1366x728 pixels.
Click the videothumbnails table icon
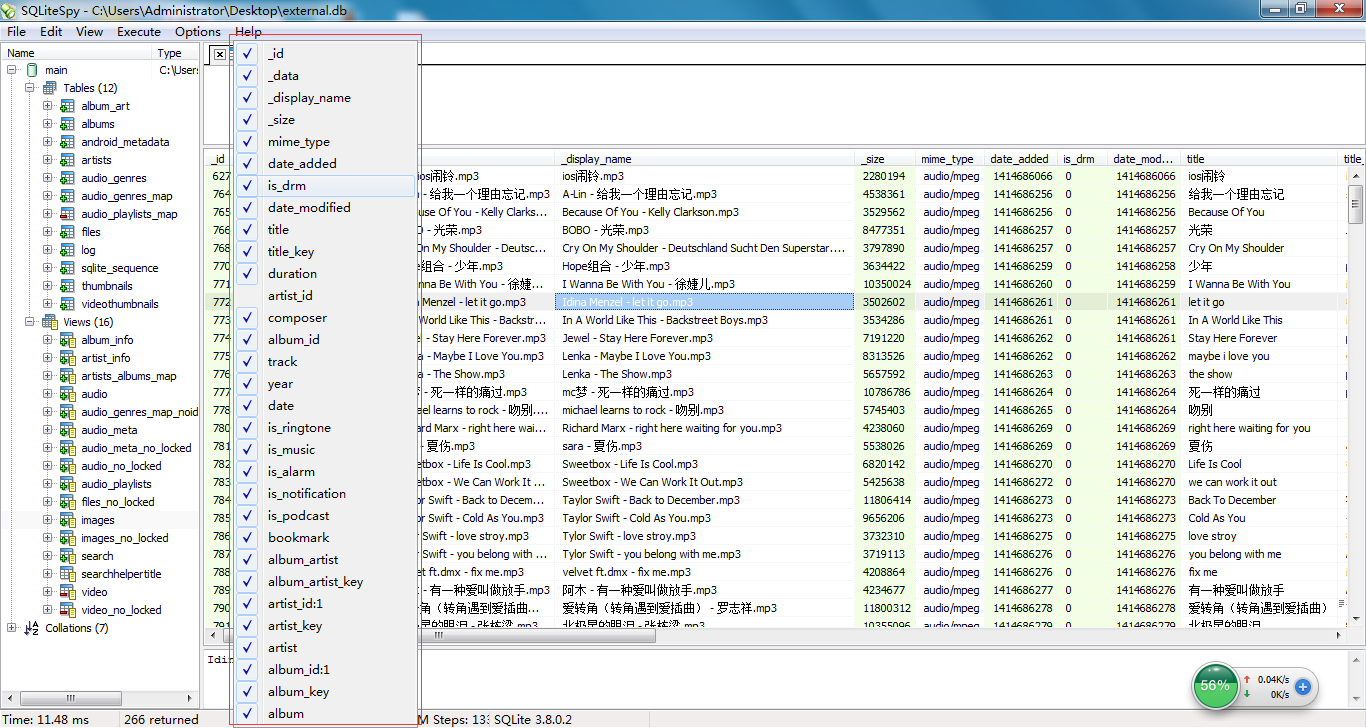(x=67, y=304)
